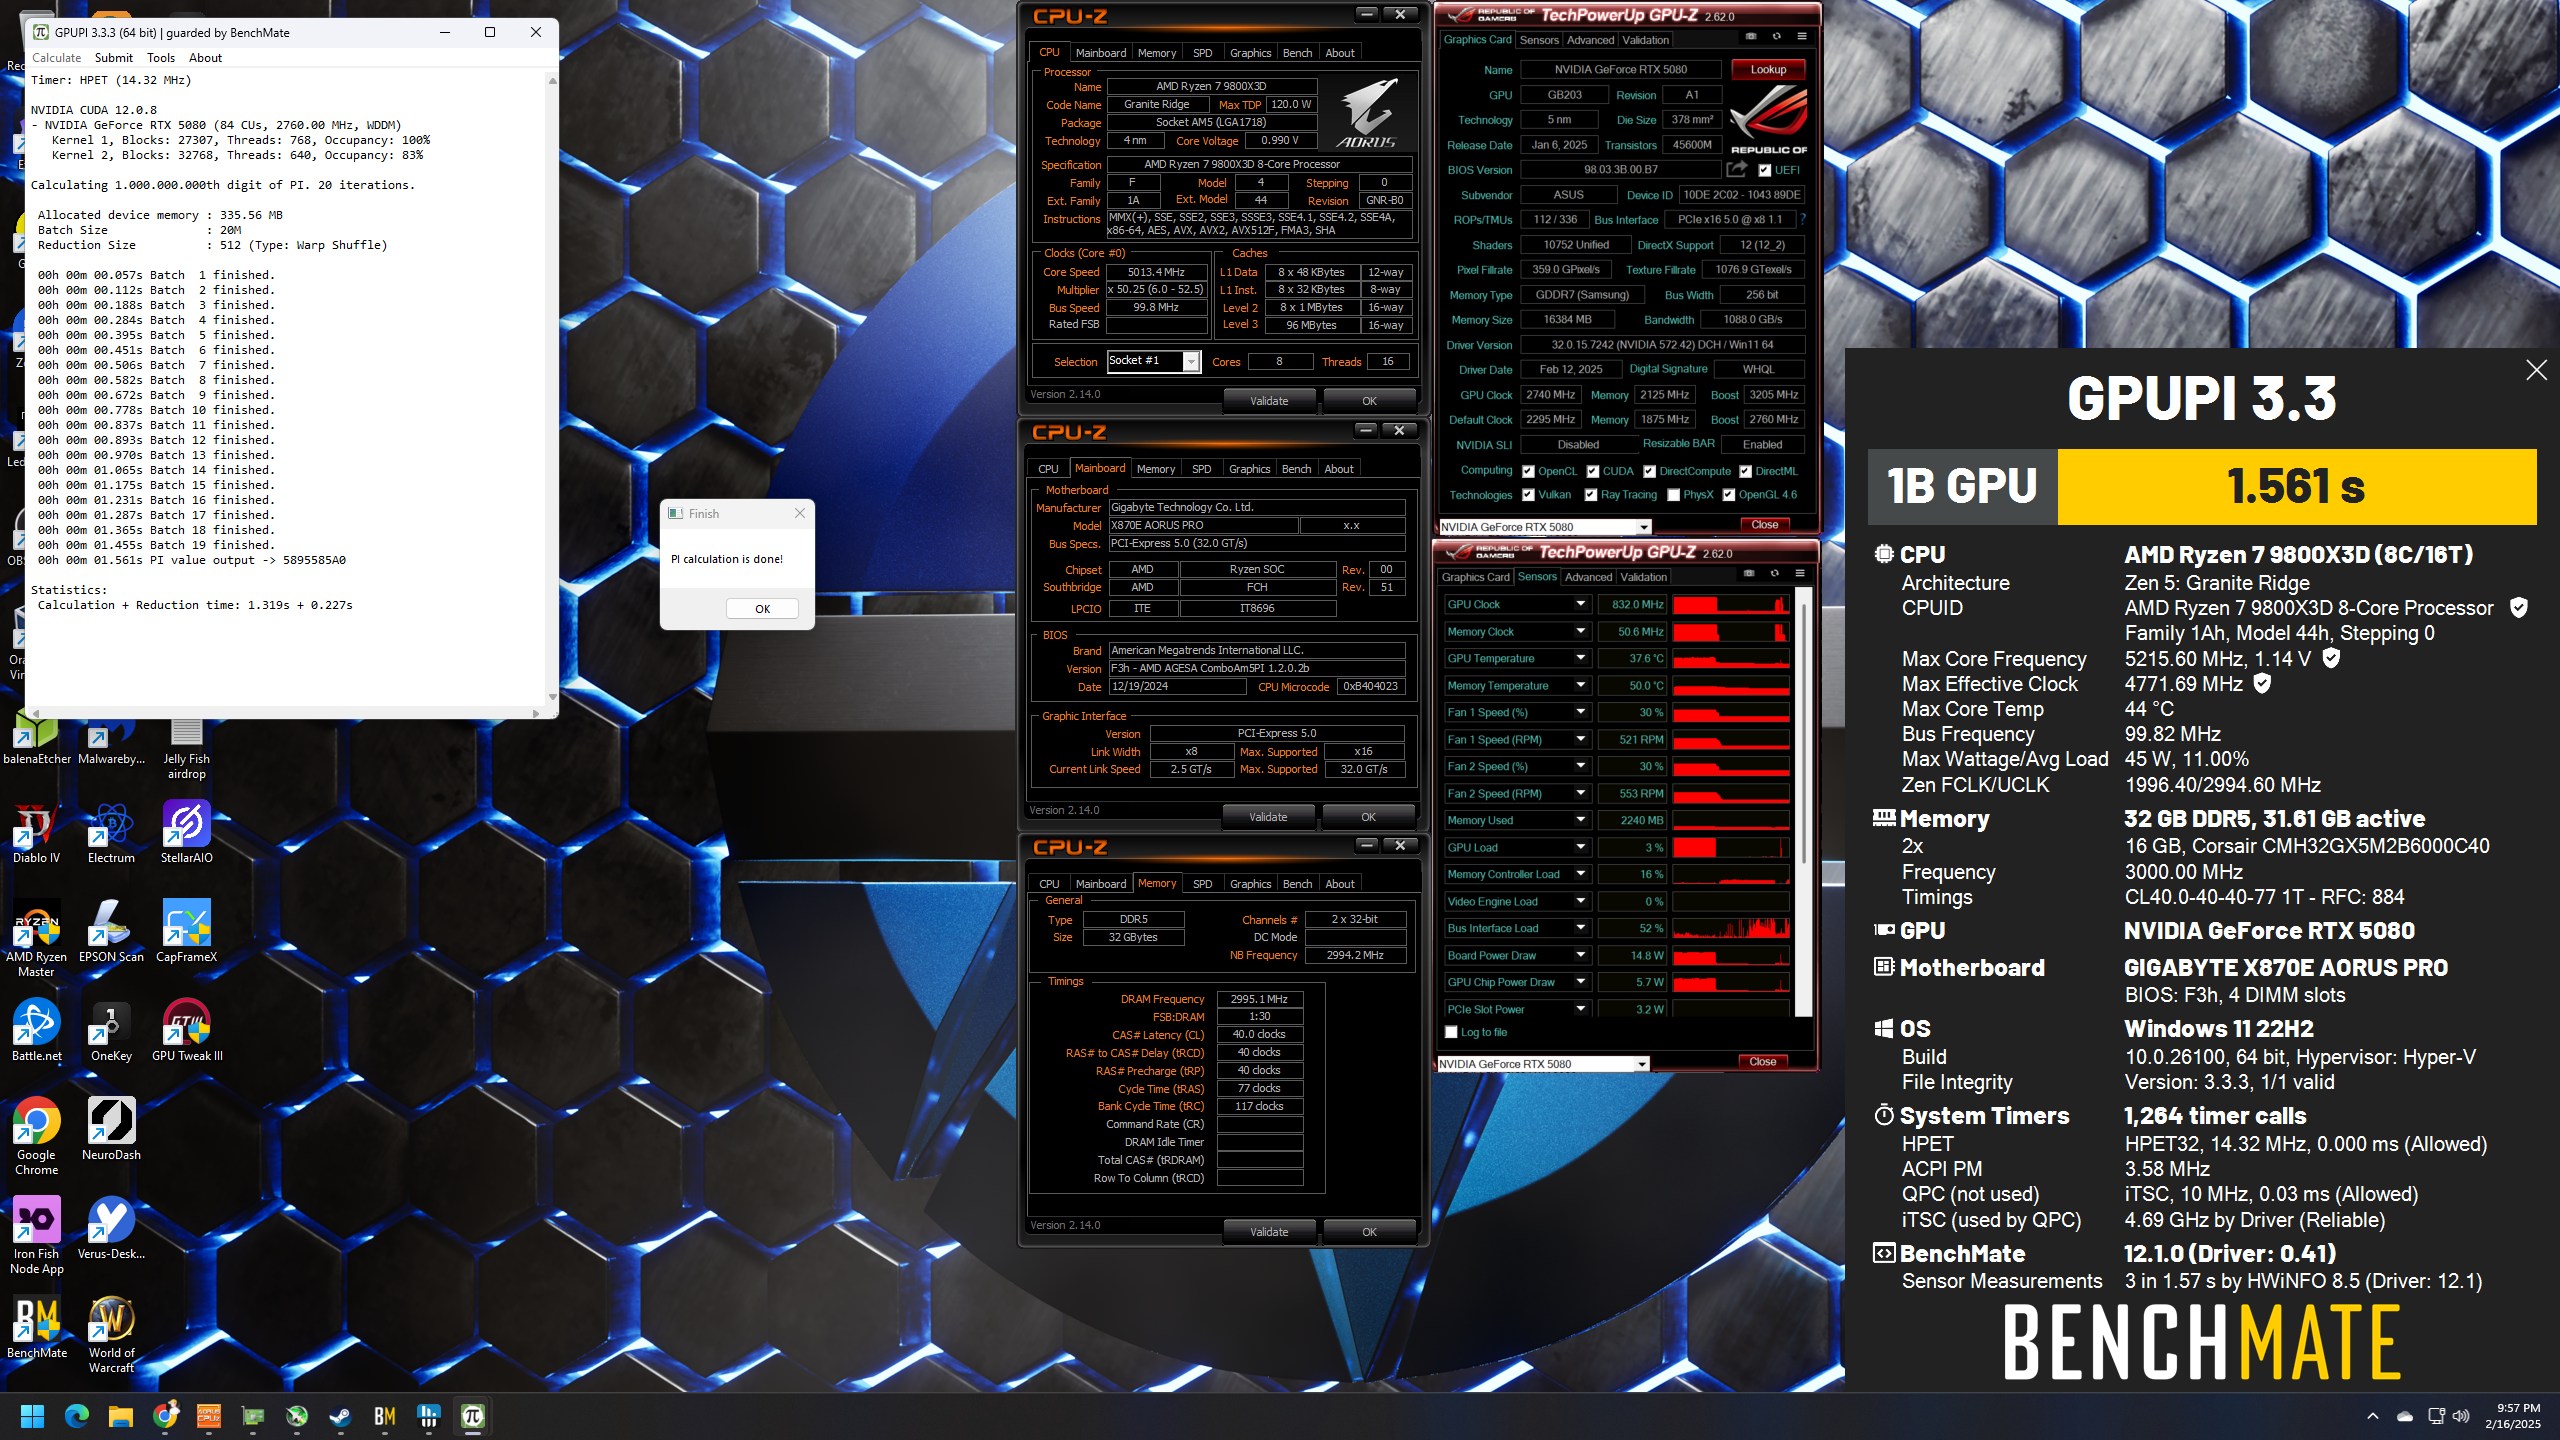
Task: Toggle the Ray Tracing checkbox in GPU-Z
Action: [x=1590, y=495]
